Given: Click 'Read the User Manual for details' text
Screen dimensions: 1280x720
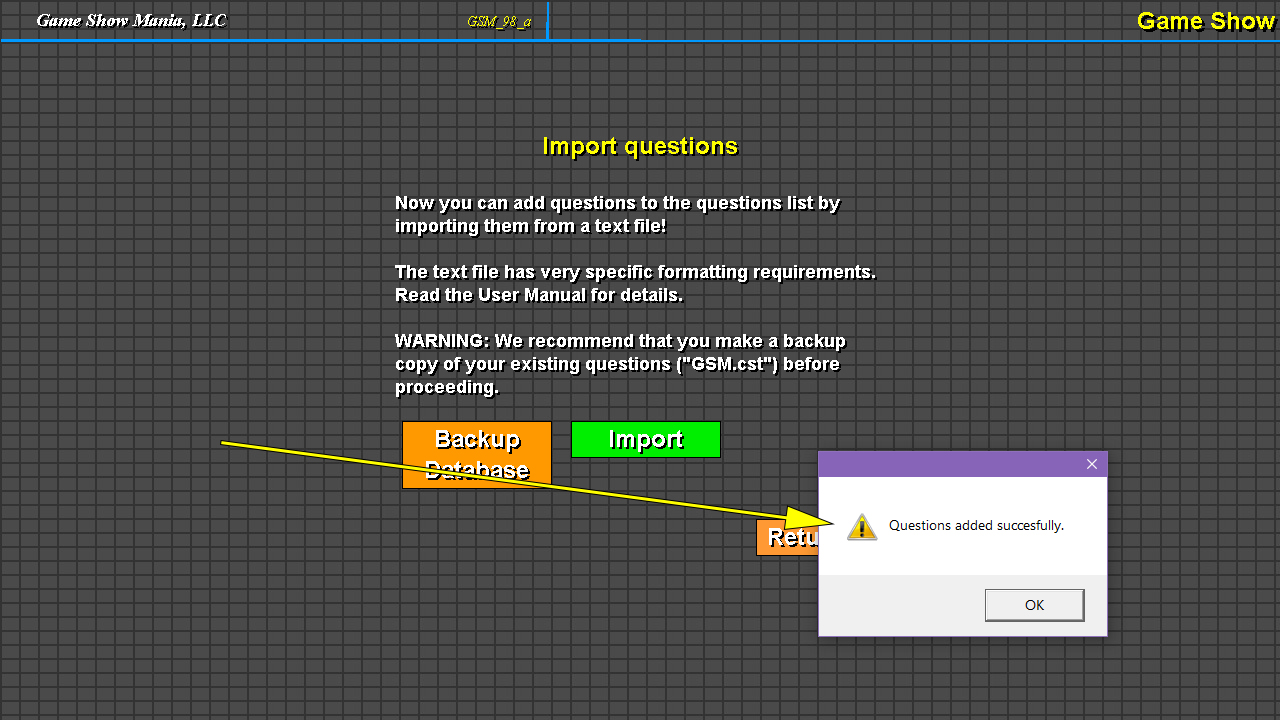Looking at the screenshot, I should (539, 295).
